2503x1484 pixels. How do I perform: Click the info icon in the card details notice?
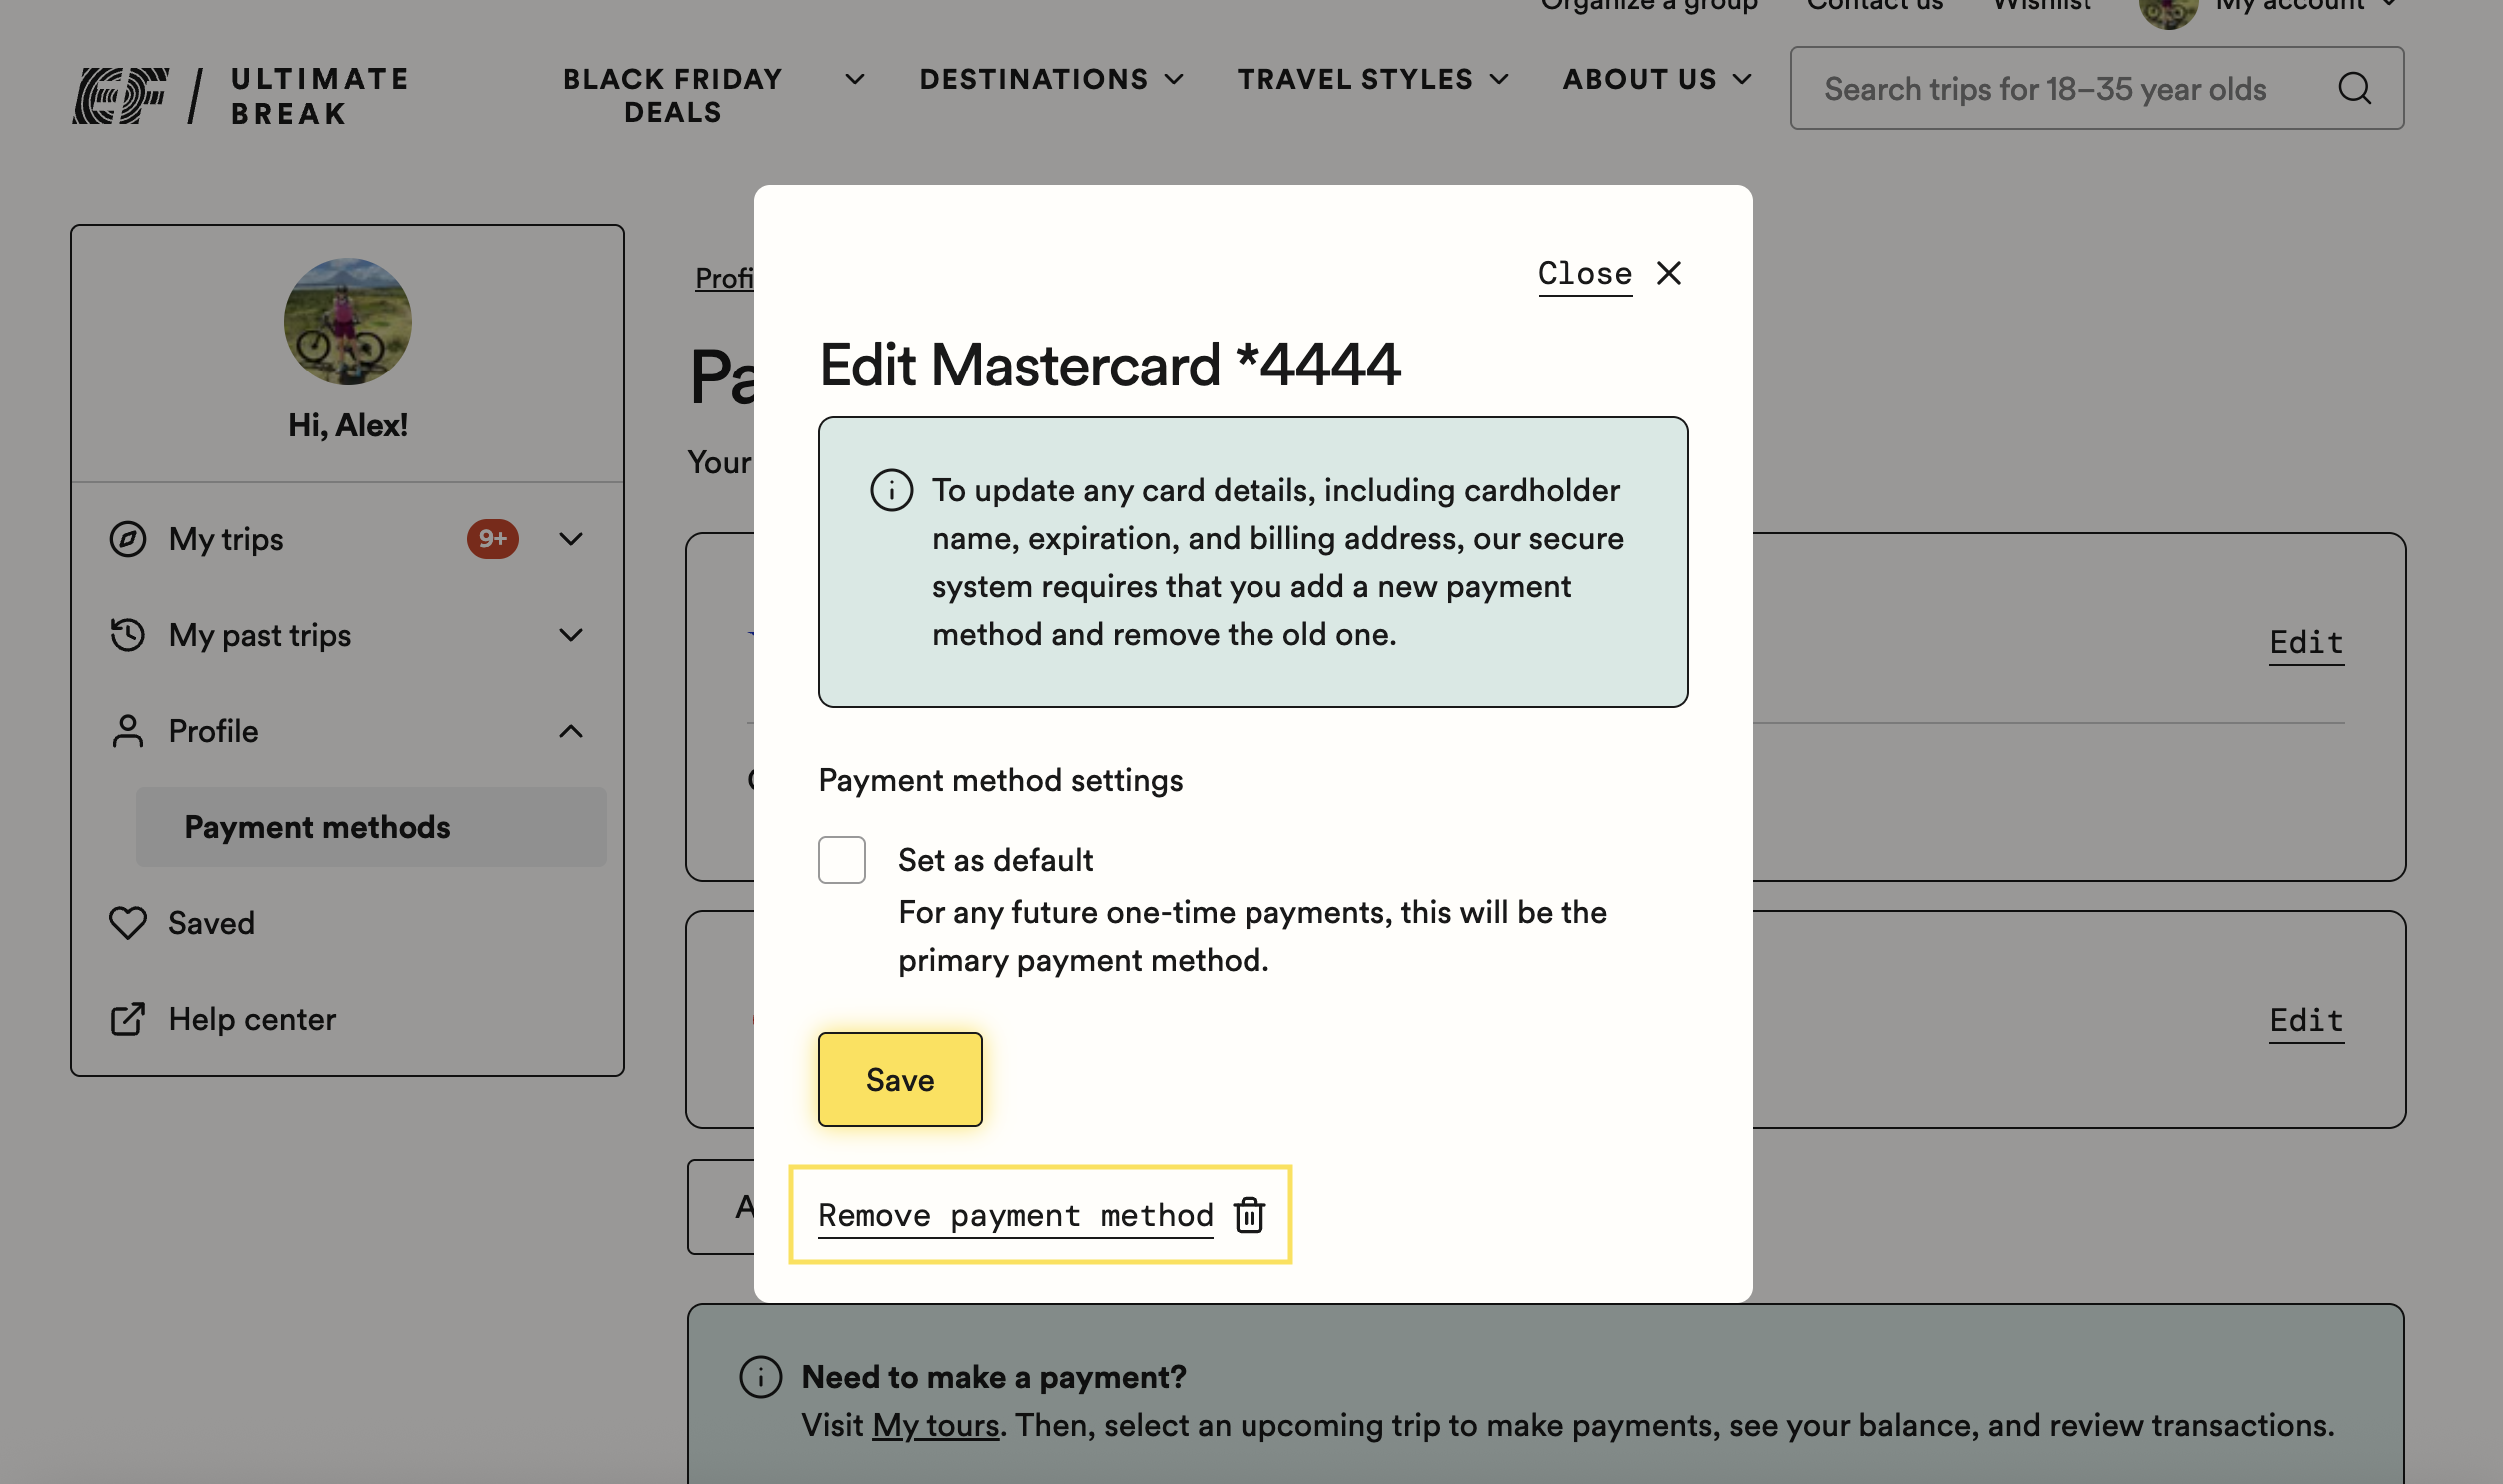tap(891, 491)
